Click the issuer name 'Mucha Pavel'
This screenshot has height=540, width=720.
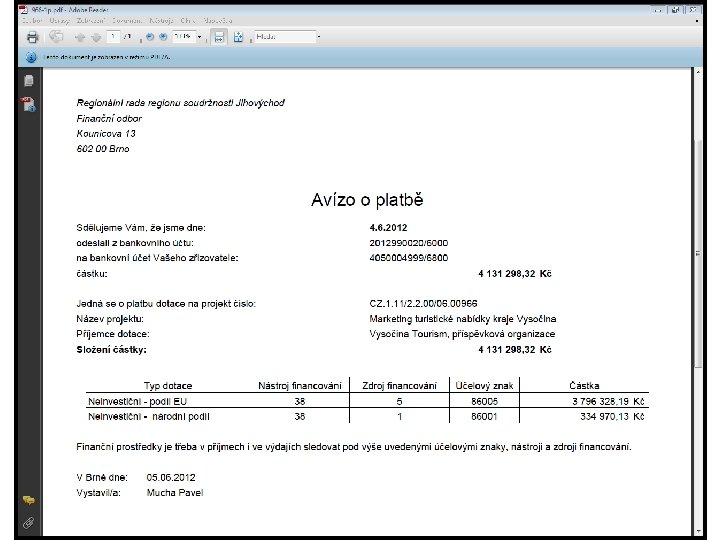[x=175, y=493]
